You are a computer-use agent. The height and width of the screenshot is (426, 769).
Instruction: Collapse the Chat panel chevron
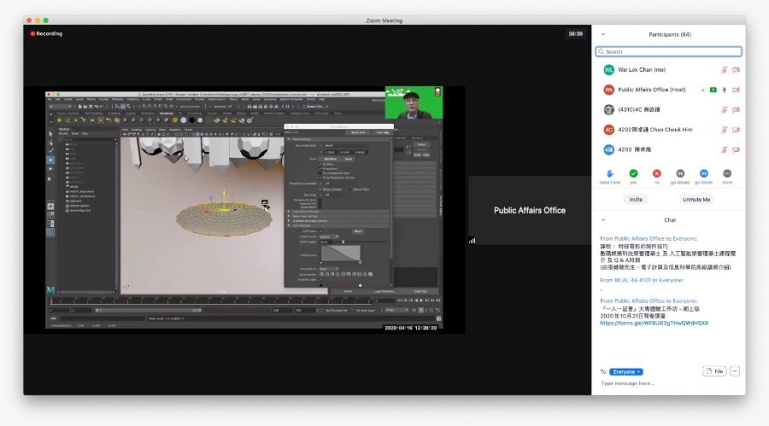pyautogui.click(x=603, y=220)
